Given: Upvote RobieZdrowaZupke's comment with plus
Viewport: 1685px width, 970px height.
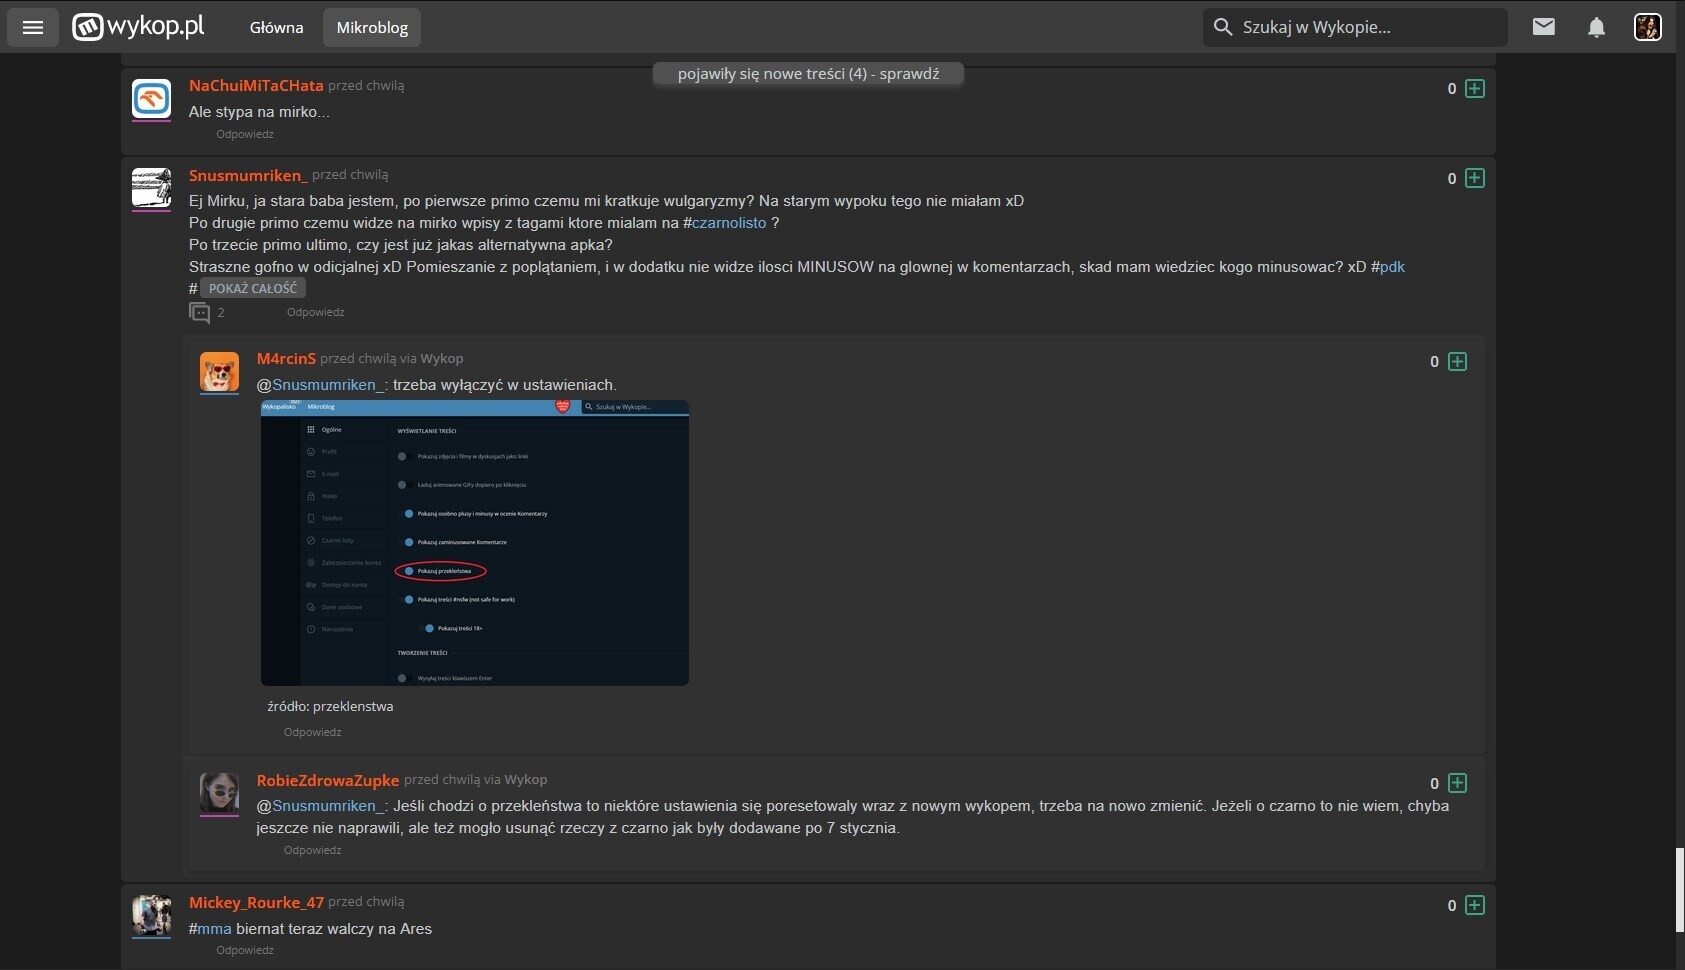Looking at the screenshot, I should tap(1457, 783).
